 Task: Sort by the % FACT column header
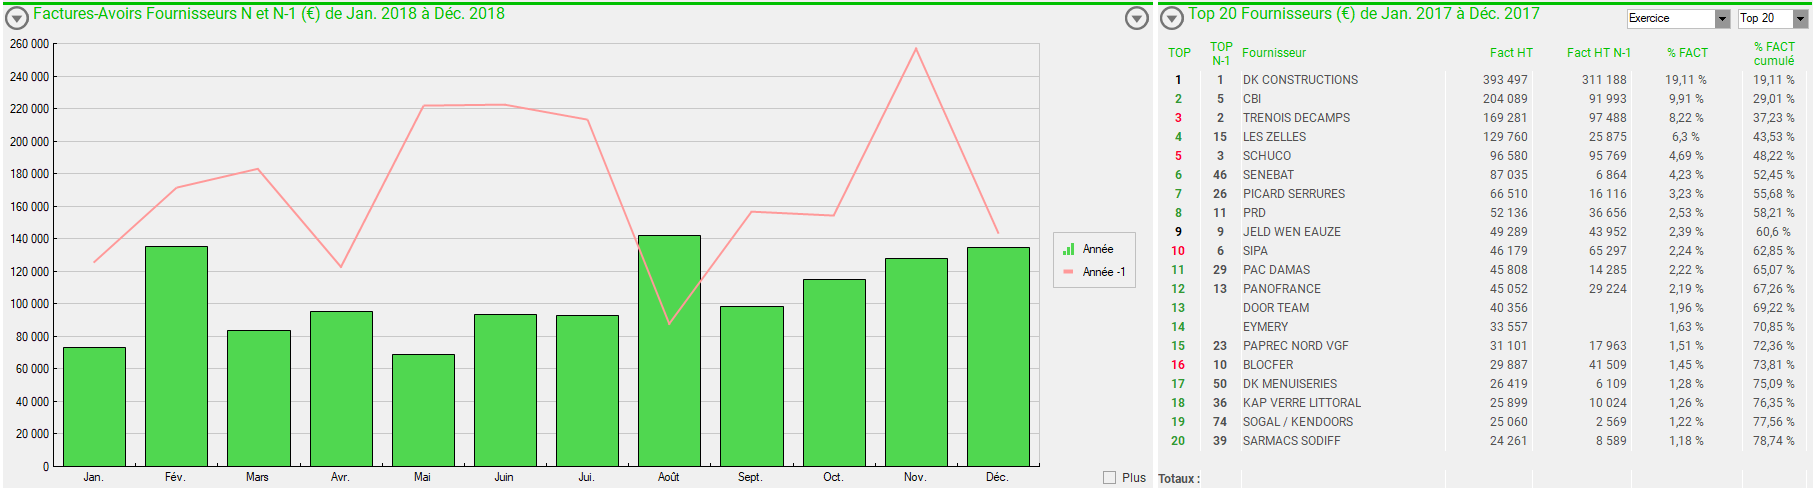1687,53
